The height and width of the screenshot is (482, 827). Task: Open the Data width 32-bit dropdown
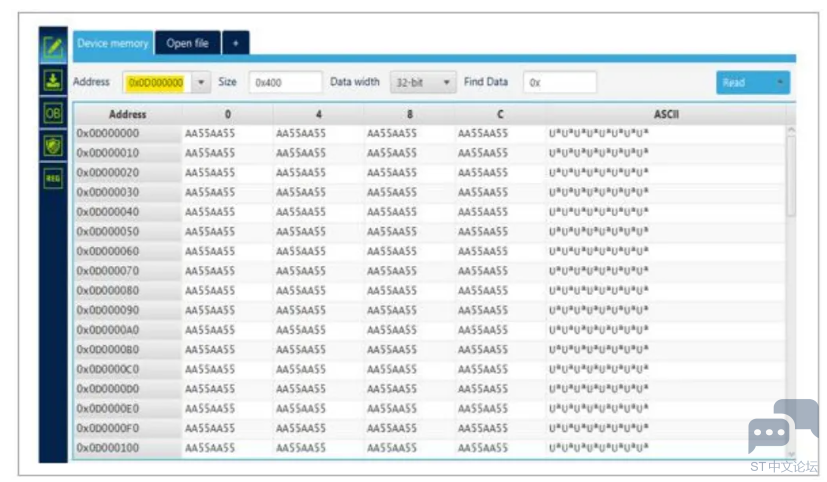[423, 83]
